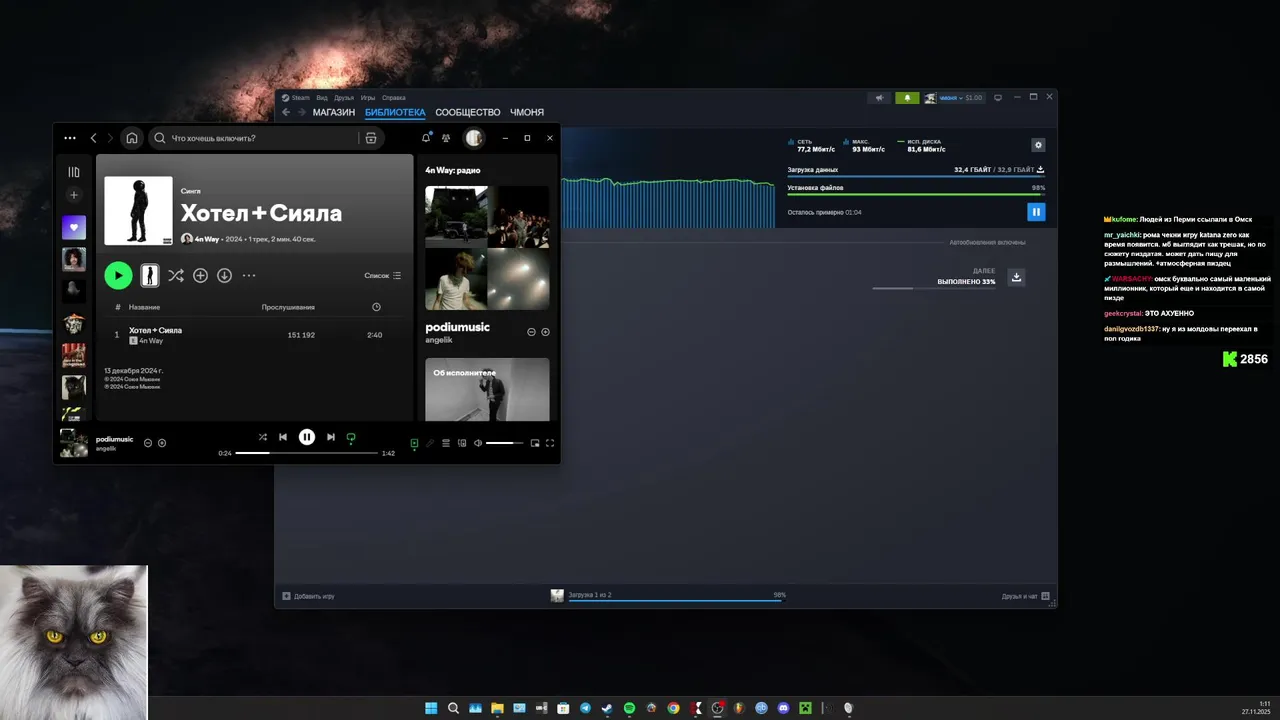Screen dimensions: 1280x720
Task: Seek on the Spotify playback progress bar
Action: 307,453
